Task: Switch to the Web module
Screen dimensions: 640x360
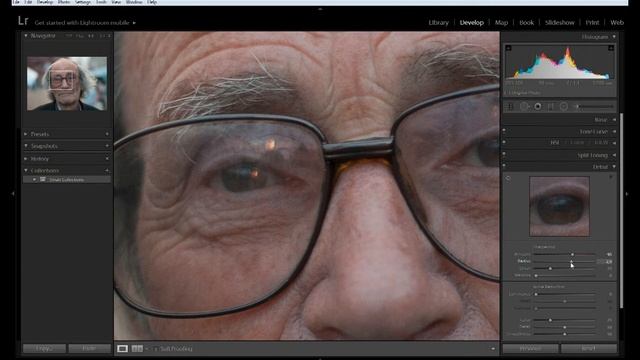Action: [x=617, y=22]
